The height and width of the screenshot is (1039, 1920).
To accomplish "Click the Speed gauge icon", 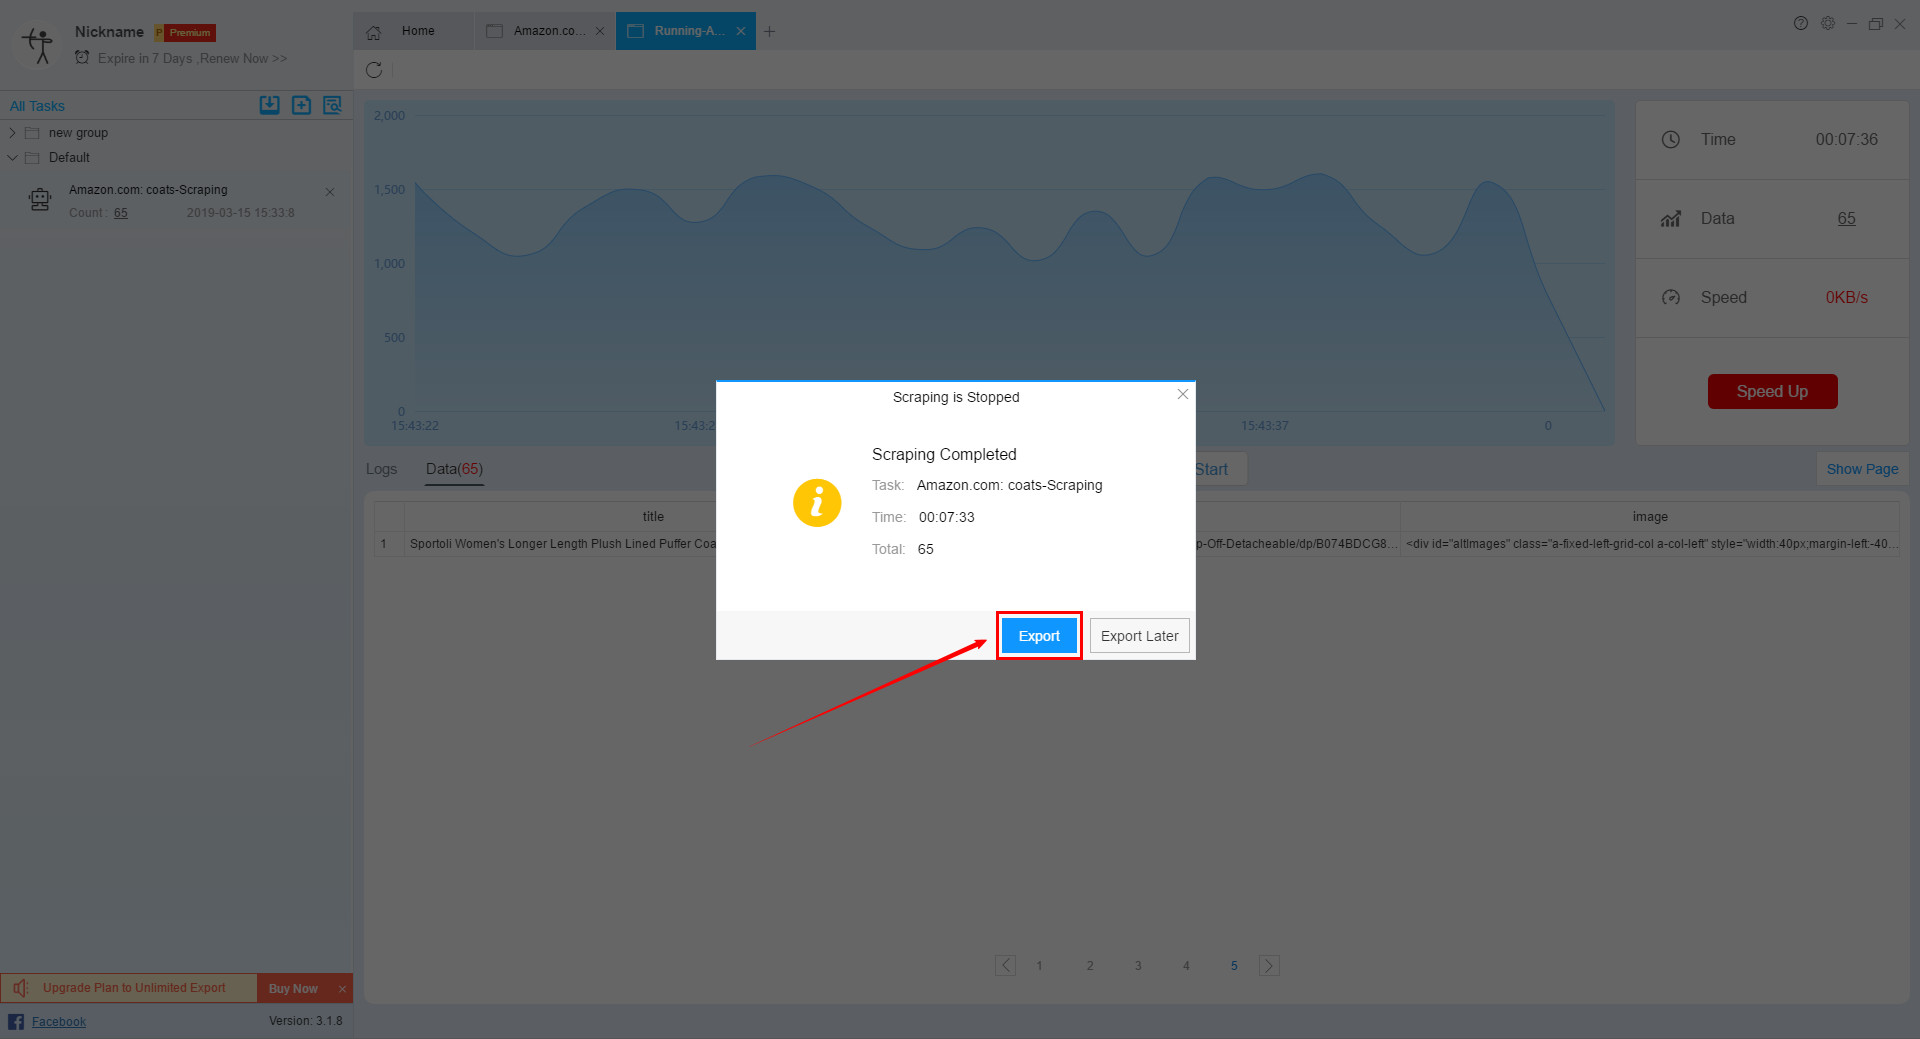I will click(x=1671, y=298).
